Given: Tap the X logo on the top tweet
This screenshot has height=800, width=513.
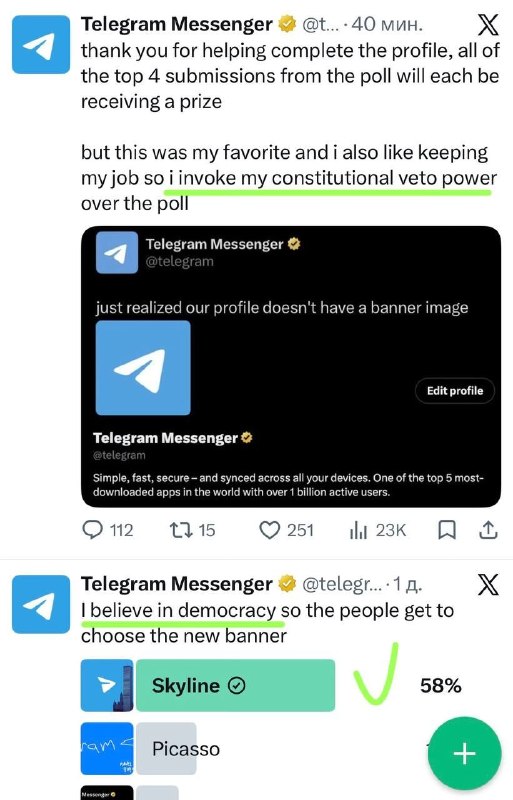Looking at the screenshot, I should [x=487, y=24].
